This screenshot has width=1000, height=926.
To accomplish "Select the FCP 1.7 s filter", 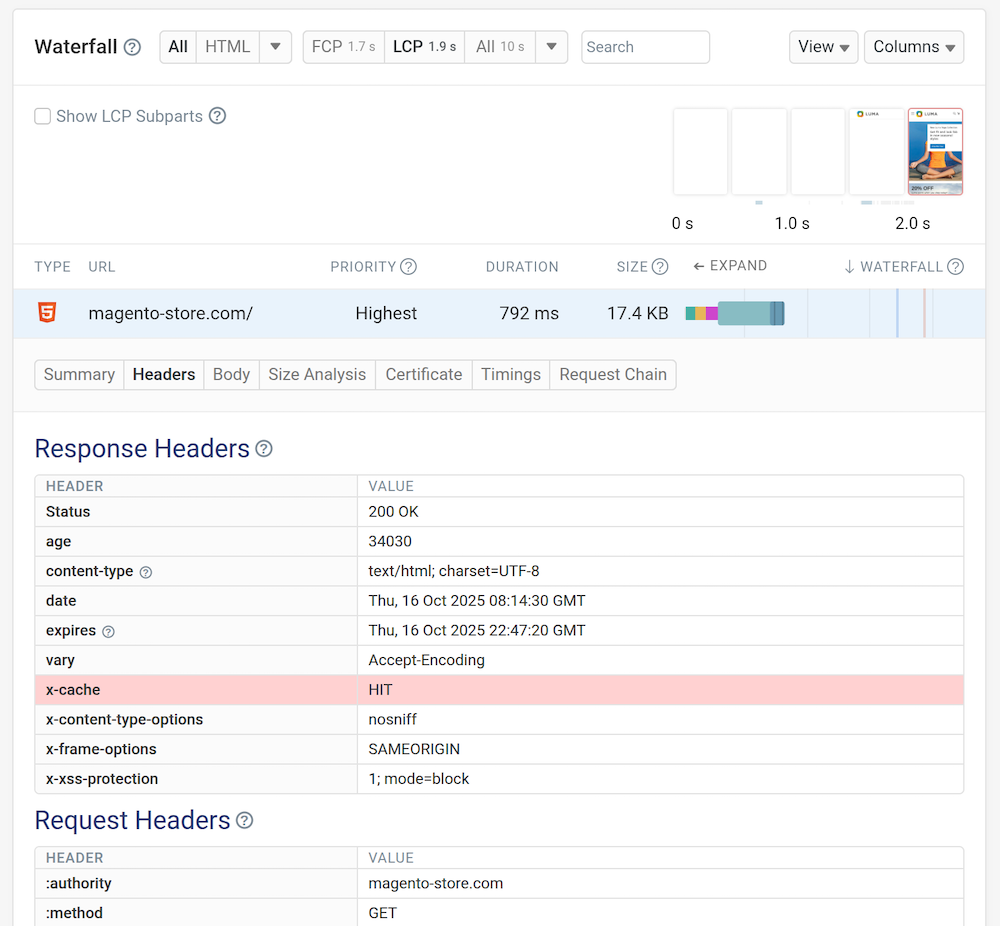I will click(343, 47).
